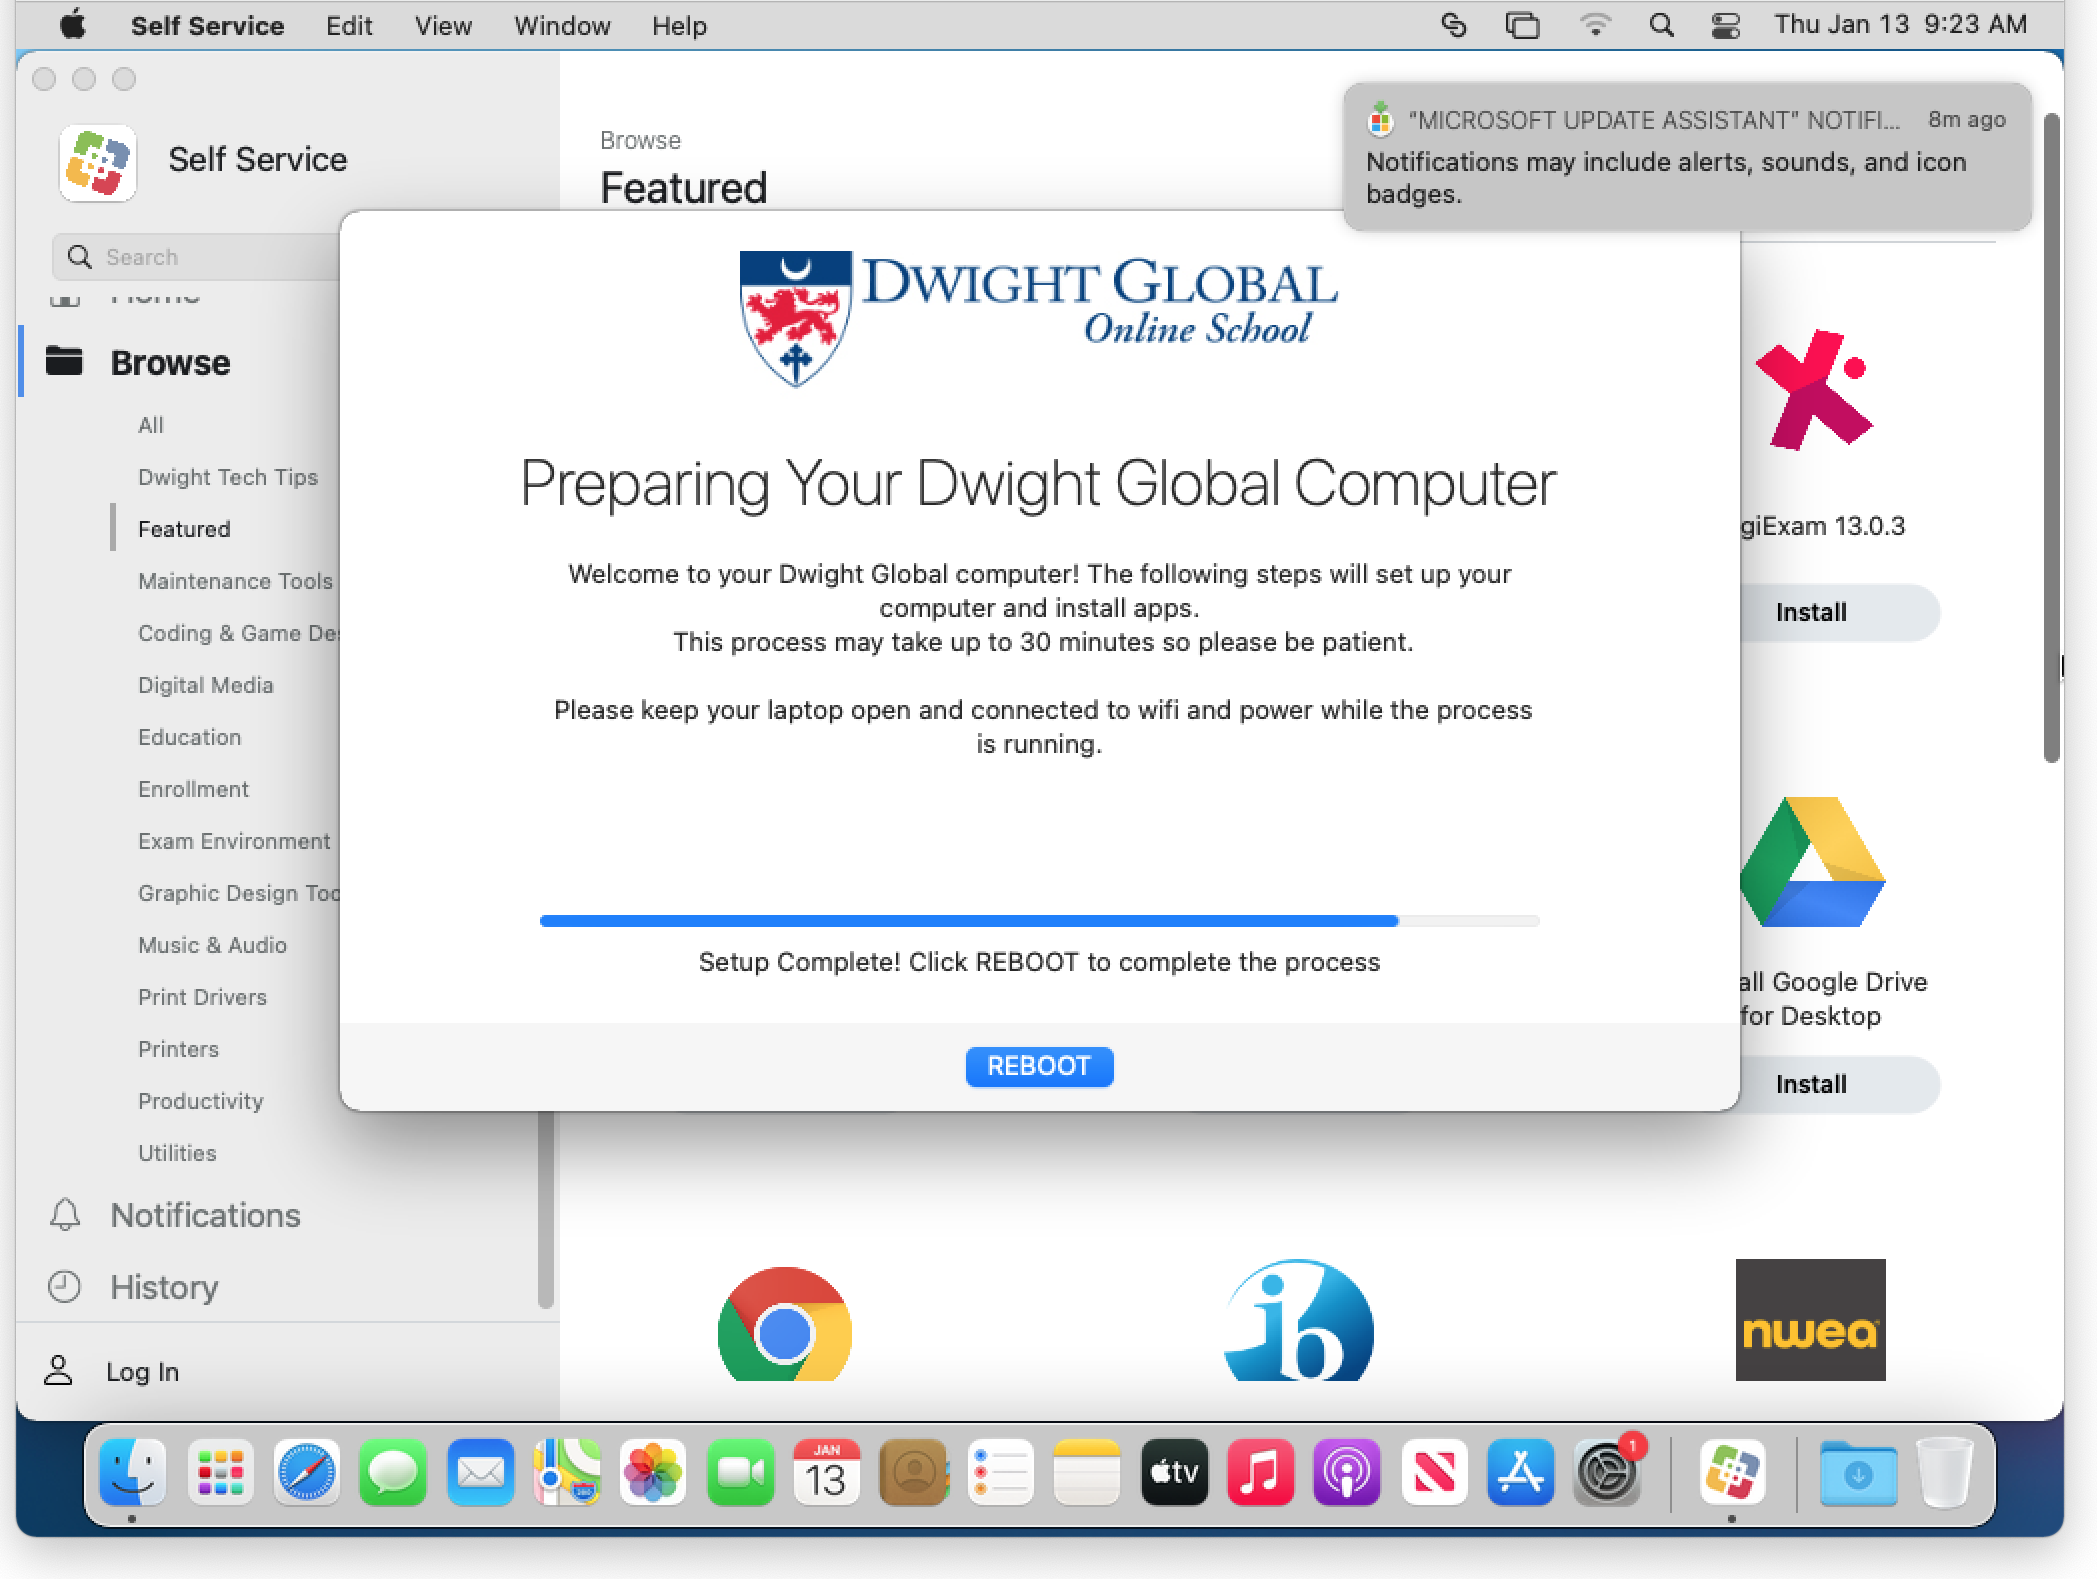The width and height of the screenshot is (2097, 1579).
Task: Click the setup progress bar
Action: pos(1038,921)
